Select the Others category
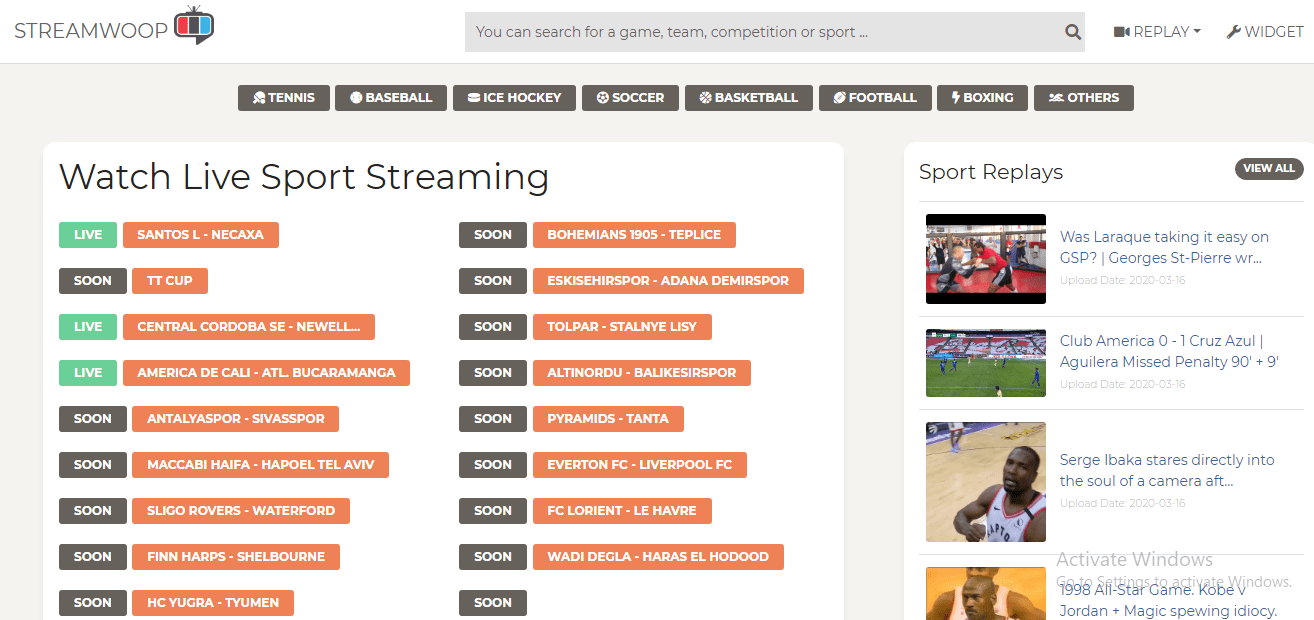 (1084, 98)
